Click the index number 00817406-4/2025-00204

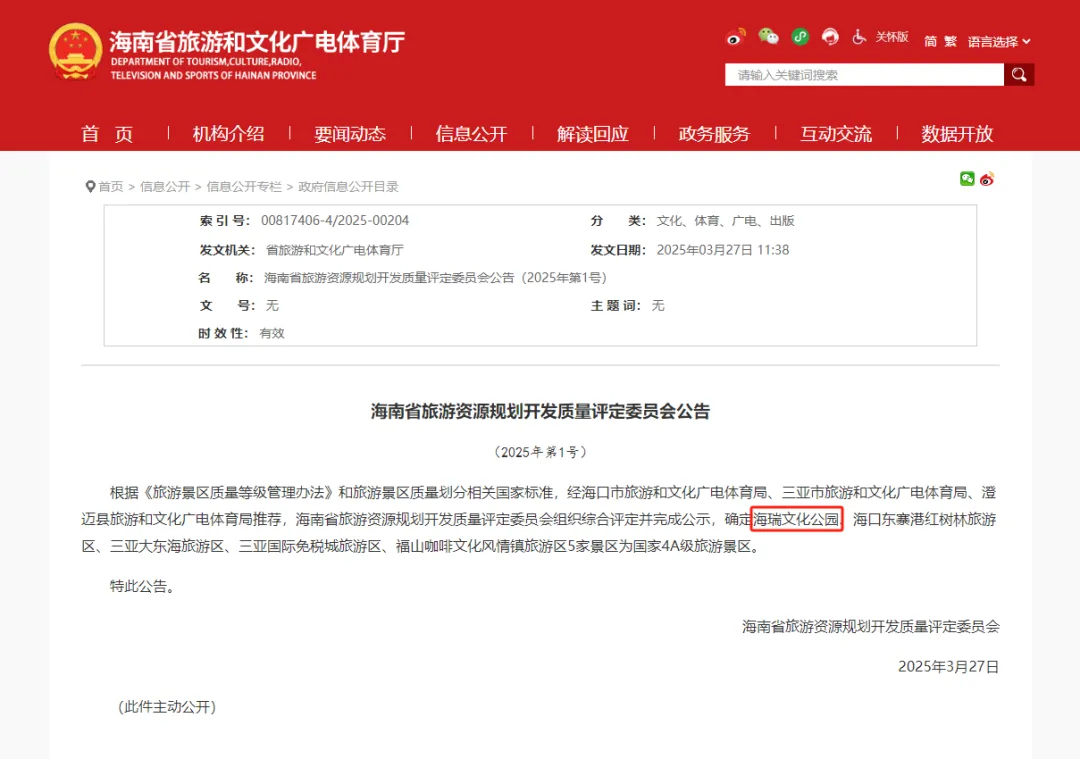pyautogui.click(x=335, y=220)
